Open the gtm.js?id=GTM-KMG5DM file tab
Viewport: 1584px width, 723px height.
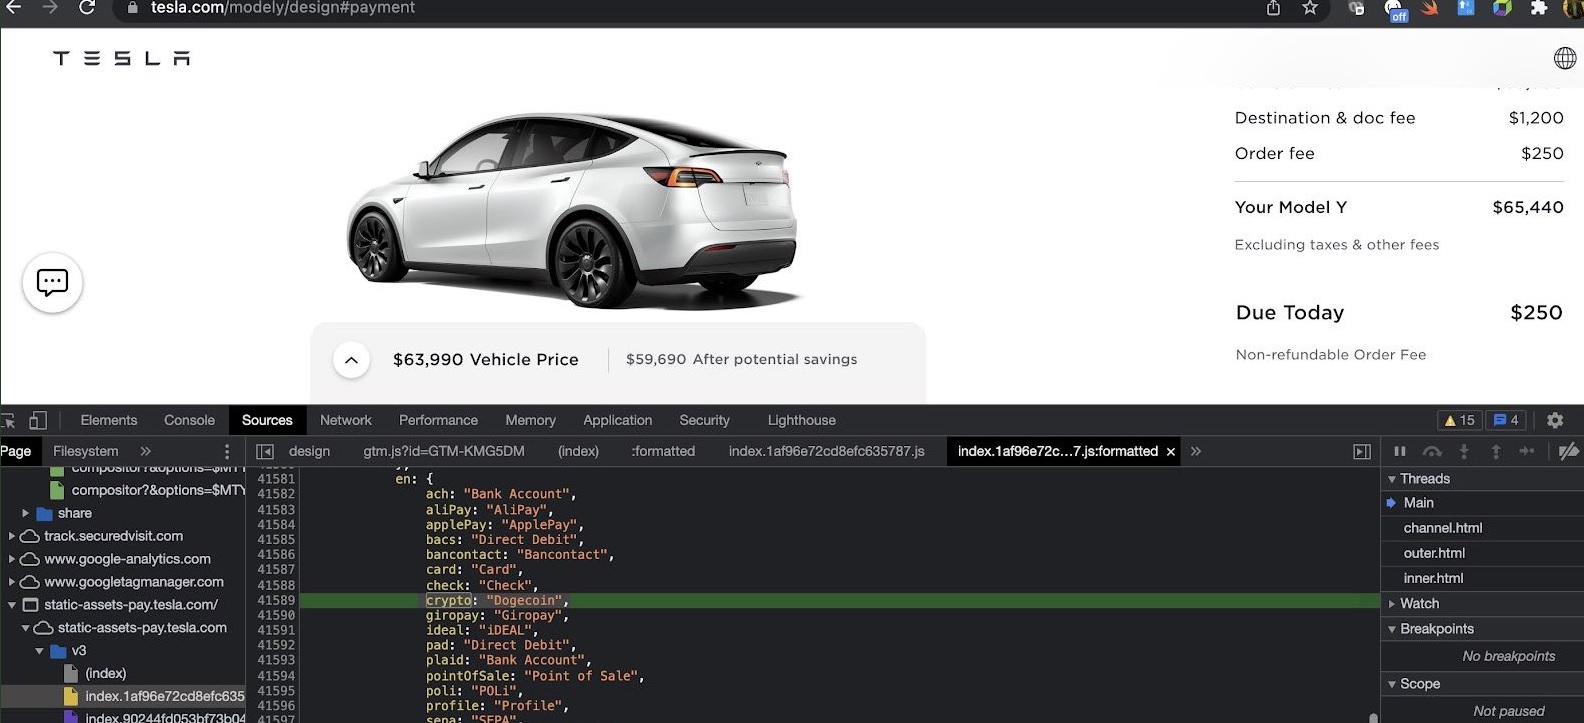point(444,451)
